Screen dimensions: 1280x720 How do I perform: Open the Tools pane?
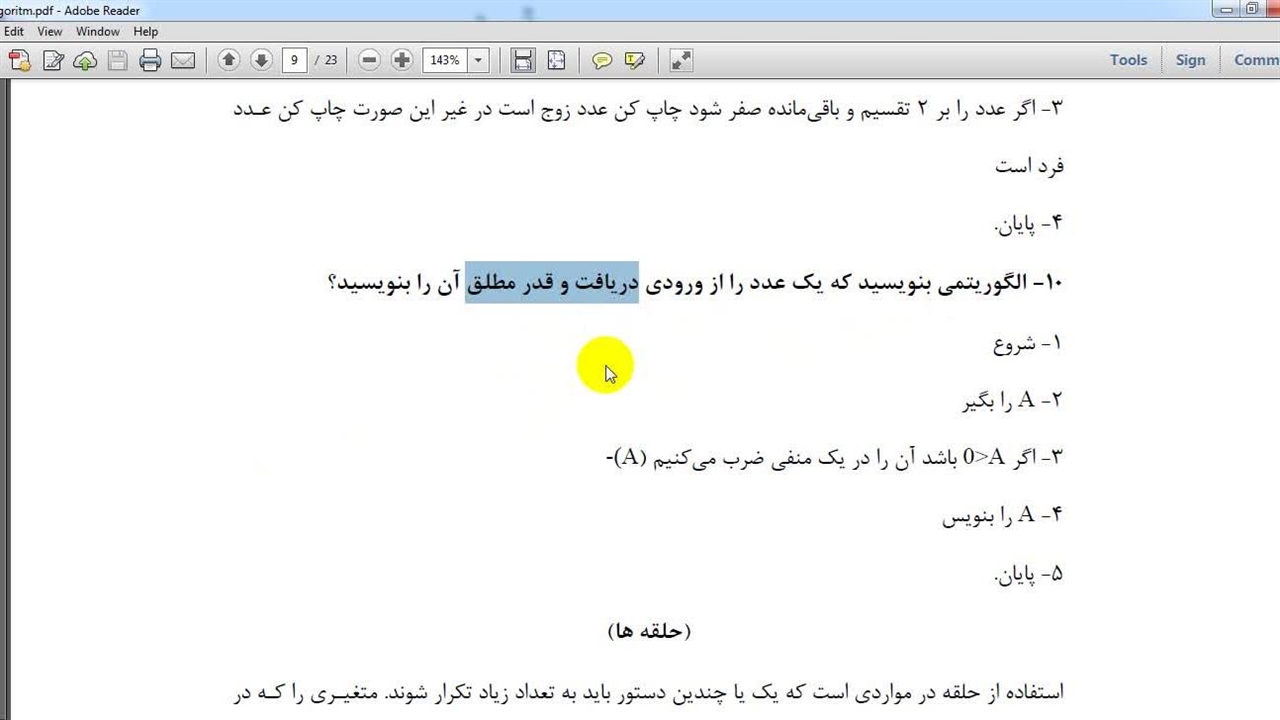[x=1128, y=60]
